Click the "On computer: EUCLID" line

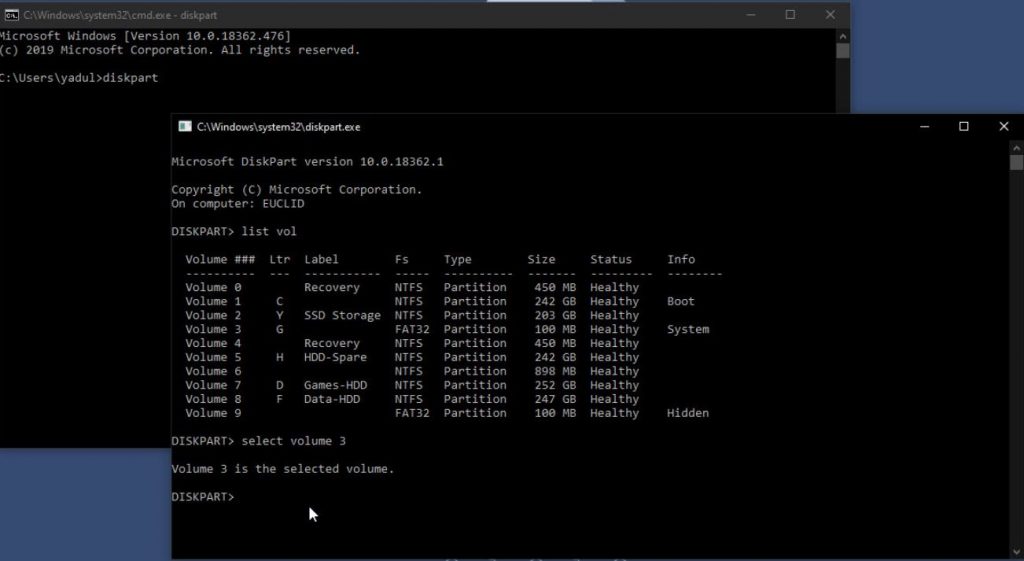pos(238,204)
